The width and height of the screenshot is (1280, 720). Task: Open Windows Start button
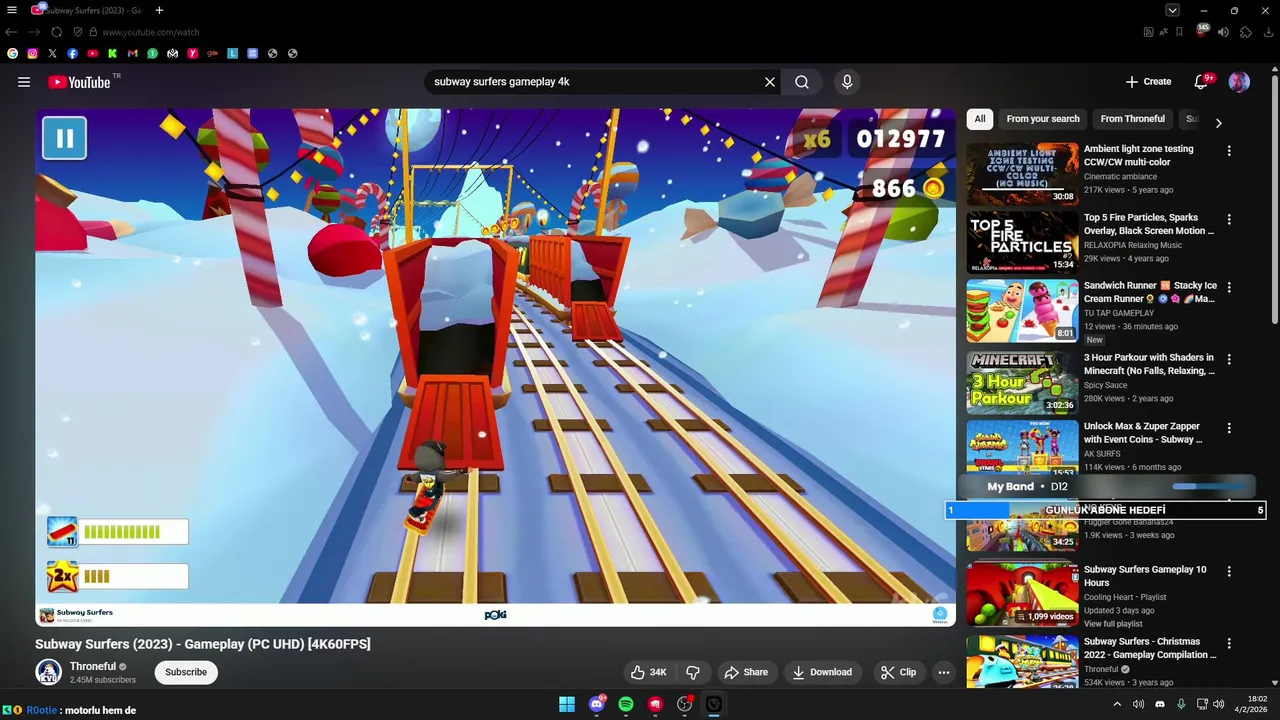tap(567, 704)
